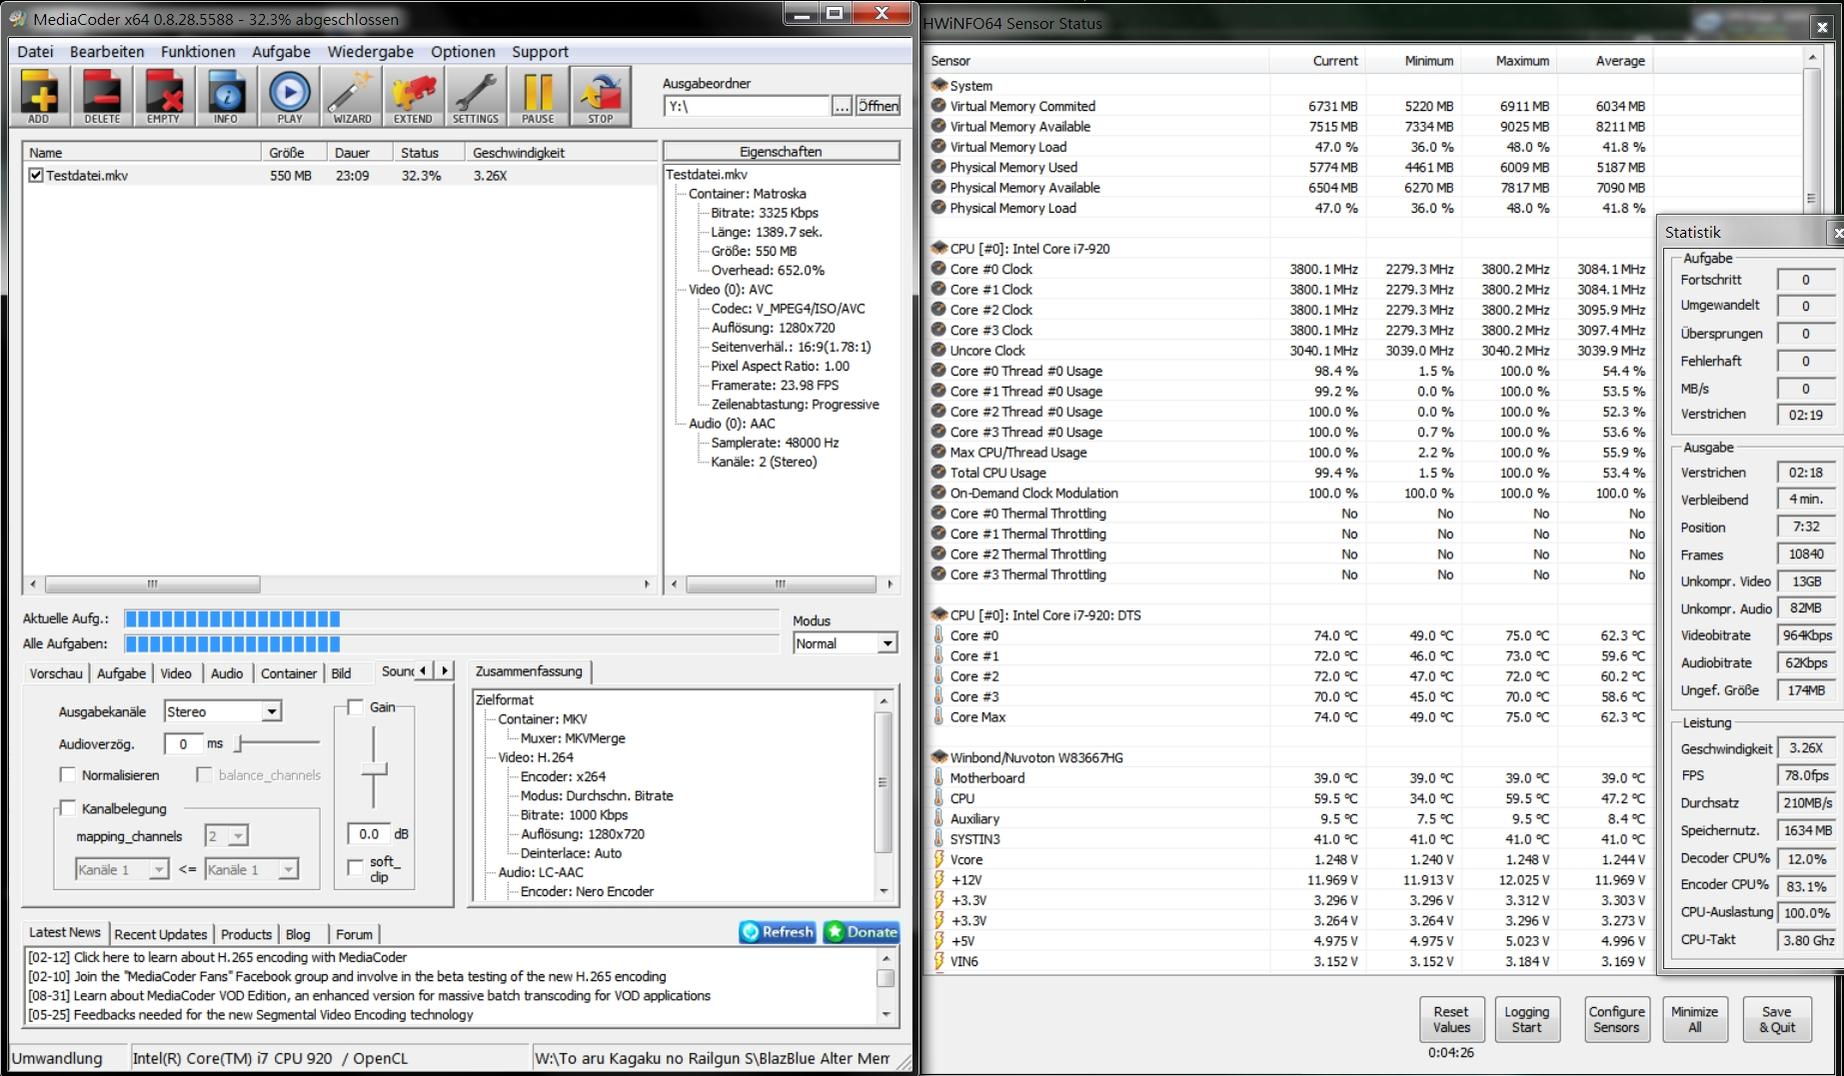Click the Virtual Memory Load sensor icon
This screenshot has width=1844, height=1076.
[x=938, y=147]
